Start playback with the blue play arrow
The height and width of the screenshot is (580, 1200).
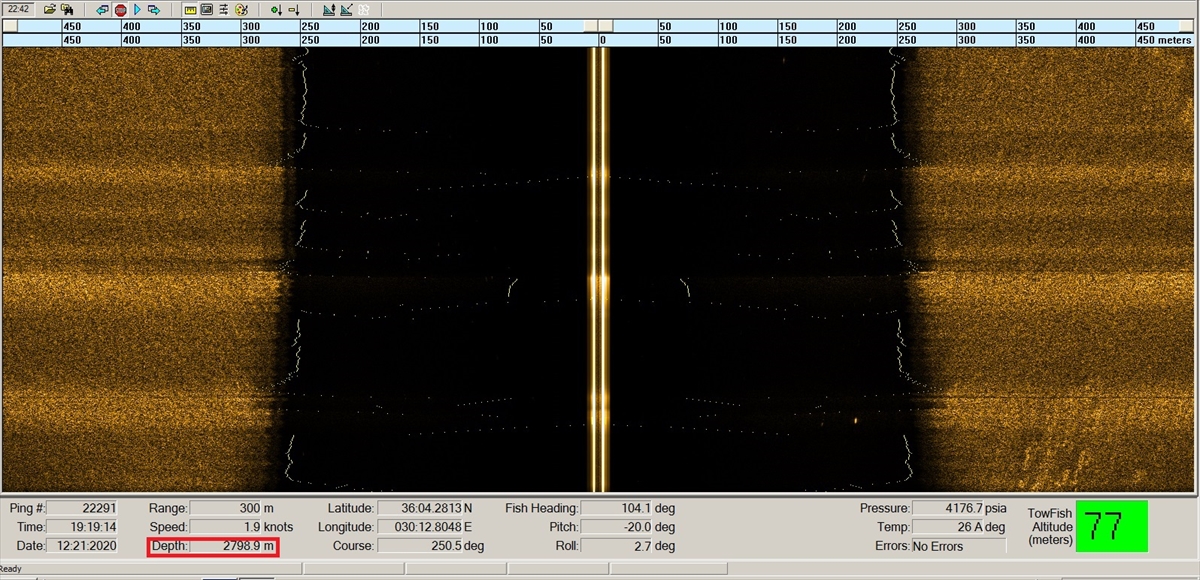pyautogui.click(x=137, y=9)
